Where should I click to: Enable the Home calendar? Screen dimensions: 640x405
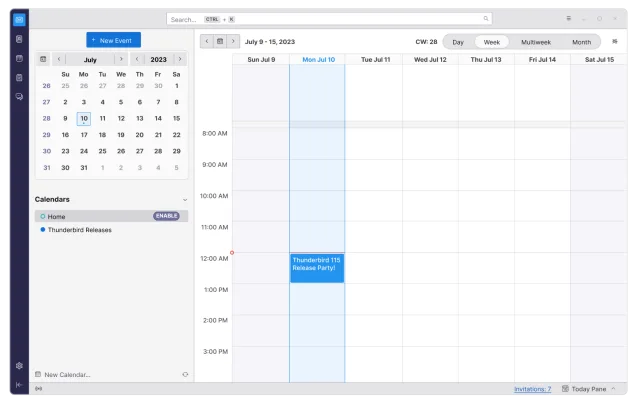167,216
